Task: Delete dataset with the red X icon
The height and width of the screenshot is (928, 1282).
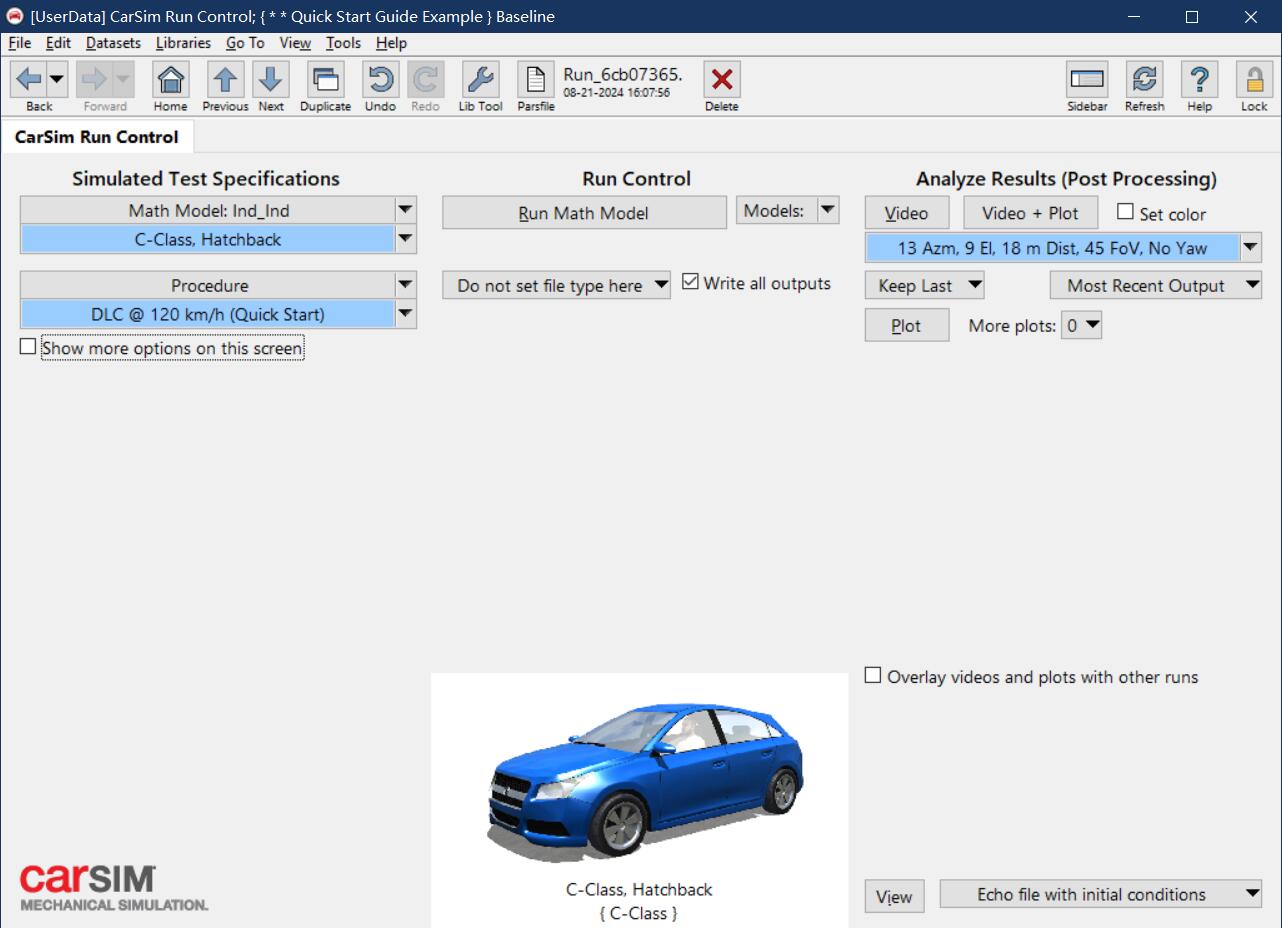Action: 722,79
